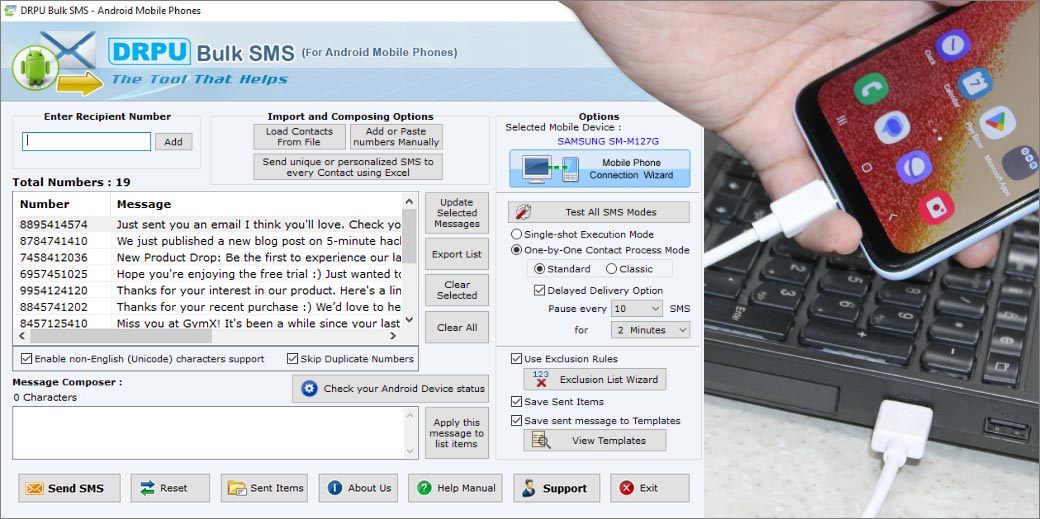1040x519 pixels.
Task: Click the View Templates magnifier icon
Action: [541, 441]
